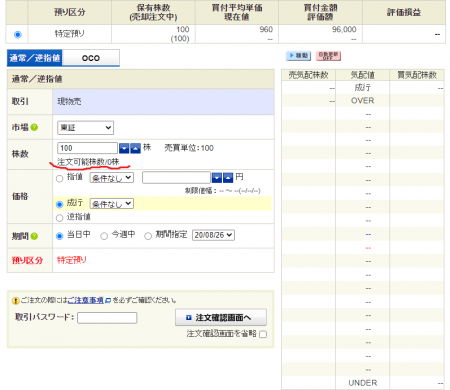450x390 pixels.
Task: Click the yellow warning icon beside ご注文の際には
Action: point(16,301)
